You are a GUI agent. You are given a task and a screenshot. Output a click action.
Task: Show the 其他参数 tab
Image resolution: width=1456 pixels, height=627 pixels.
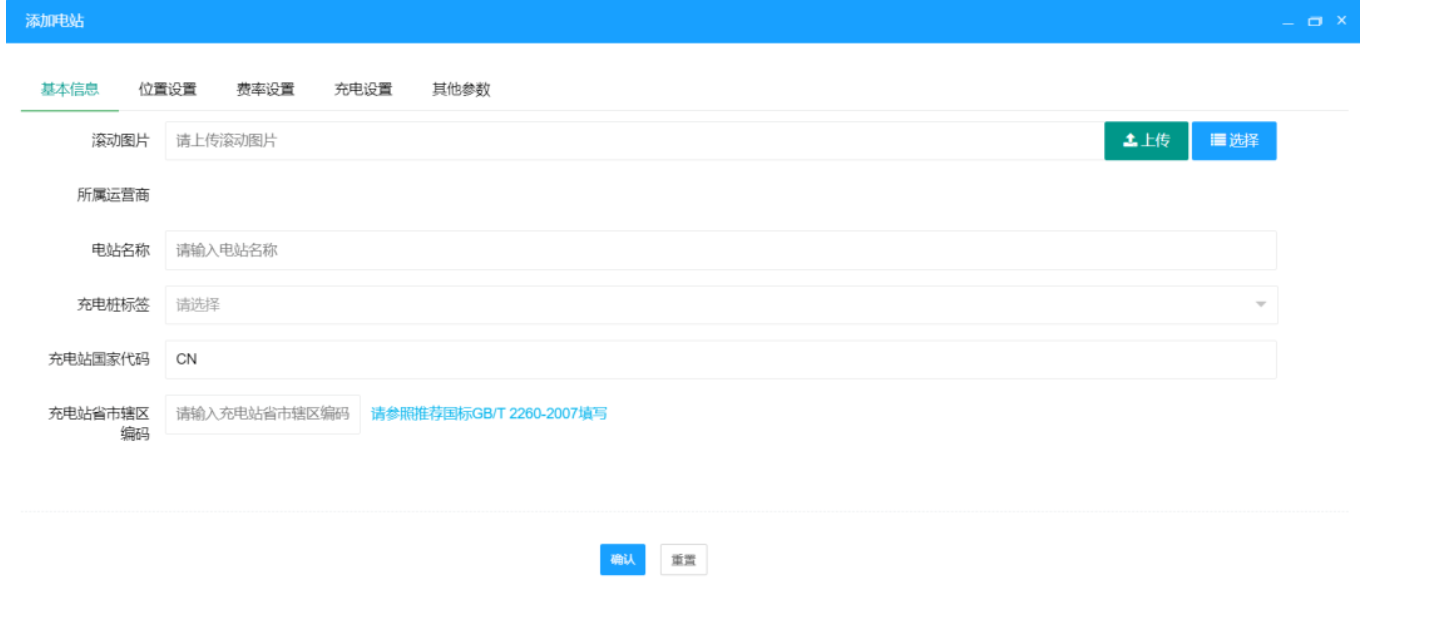click(461, 89)
